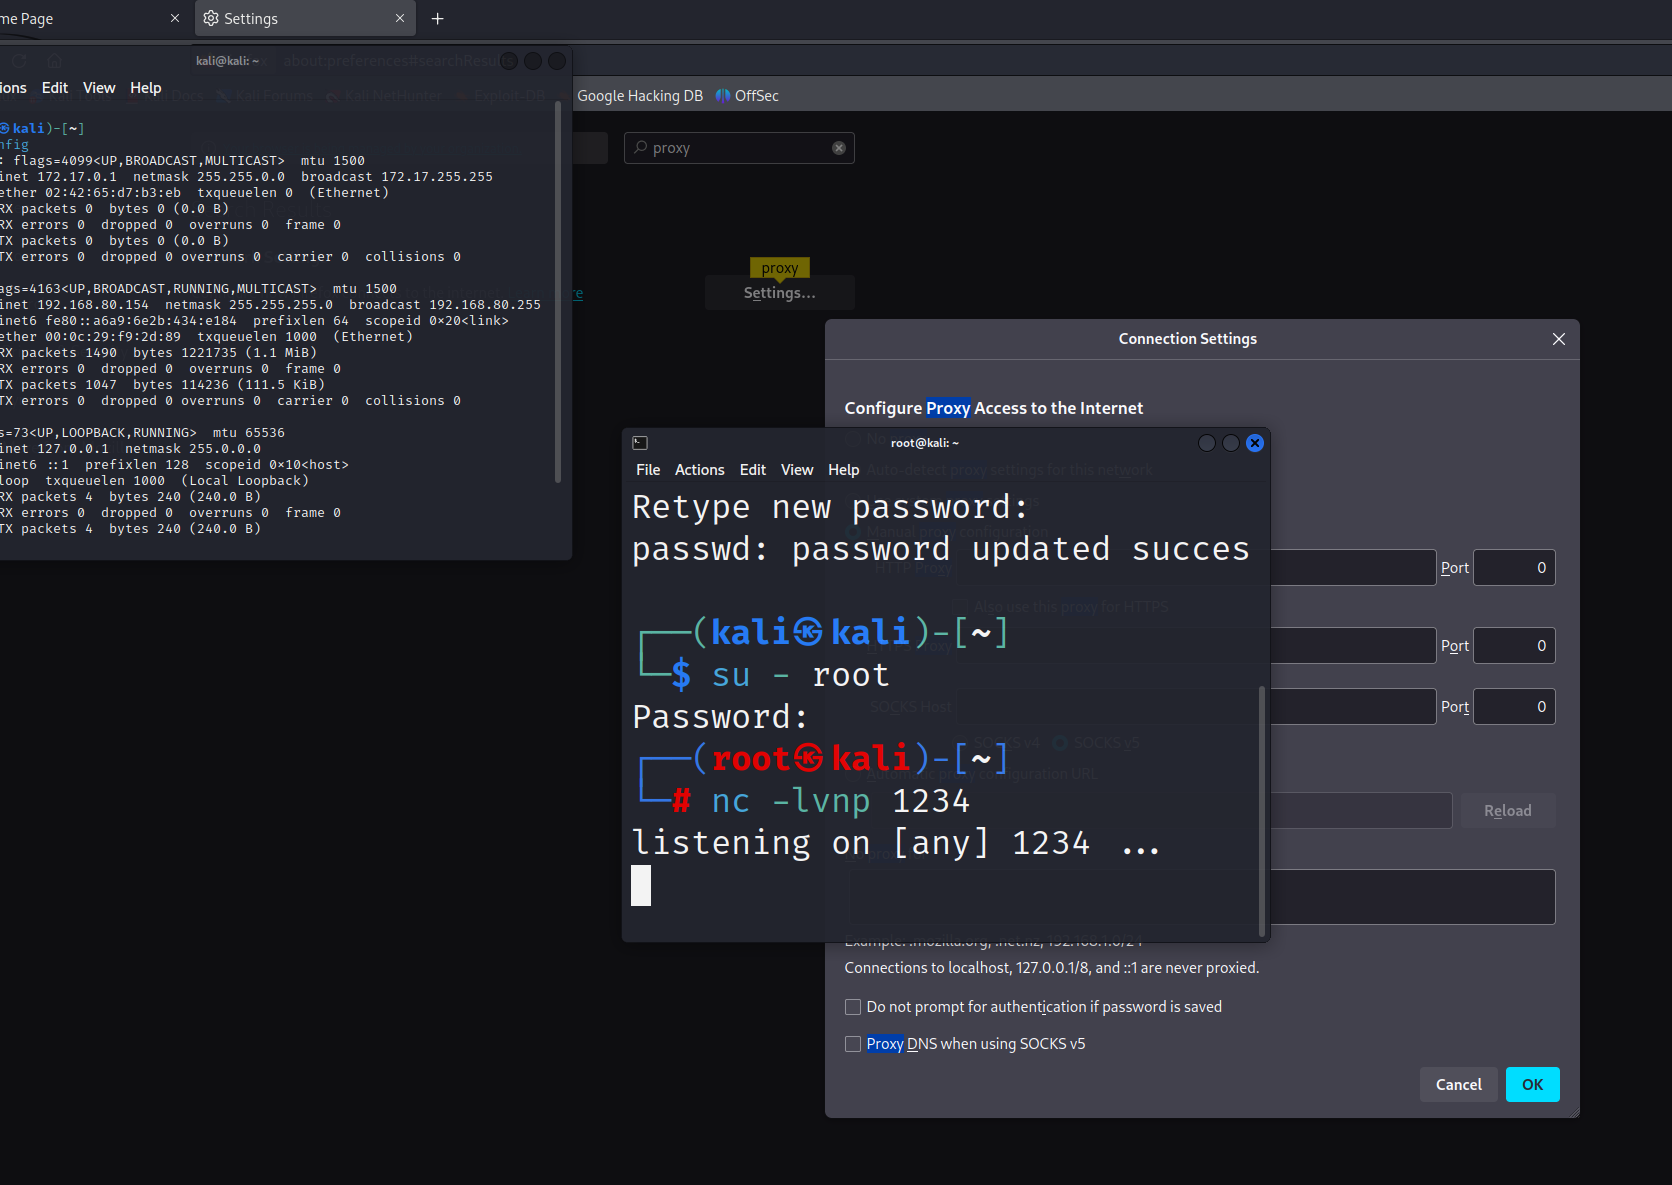Click the 'su - root' command text
Screen dimensions: 1672x1185
click(801, 675)
